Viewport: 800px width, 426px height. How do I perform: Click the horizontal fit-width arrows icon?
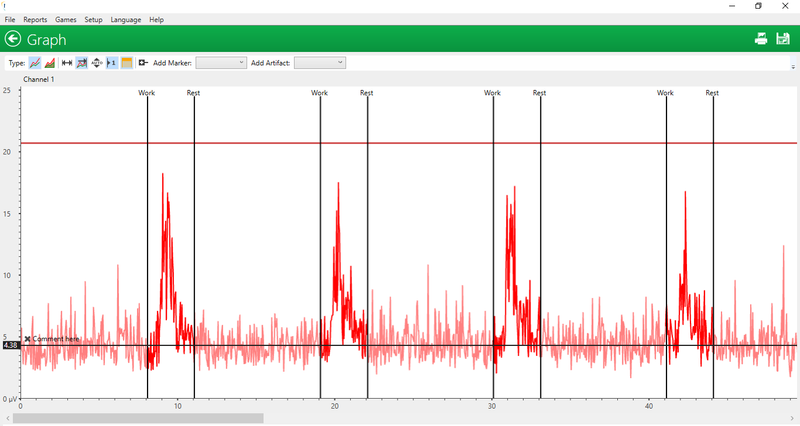pos(67,63)
